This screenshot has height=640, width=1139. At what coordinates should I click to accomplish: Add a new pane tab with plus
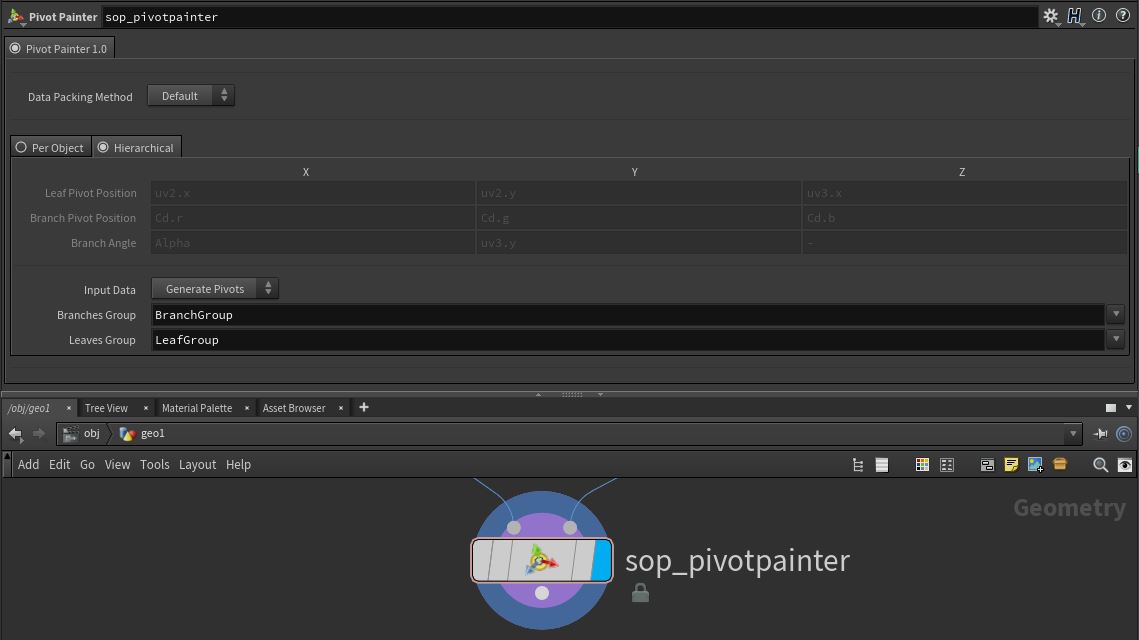pyautogui.click(x=364, y=407)
